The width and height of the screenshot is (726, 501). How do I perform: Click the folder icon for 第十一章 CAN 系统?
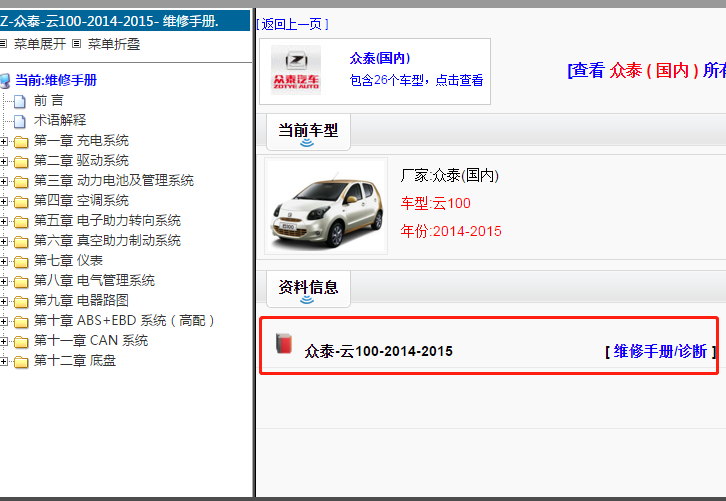pos(21,341)
